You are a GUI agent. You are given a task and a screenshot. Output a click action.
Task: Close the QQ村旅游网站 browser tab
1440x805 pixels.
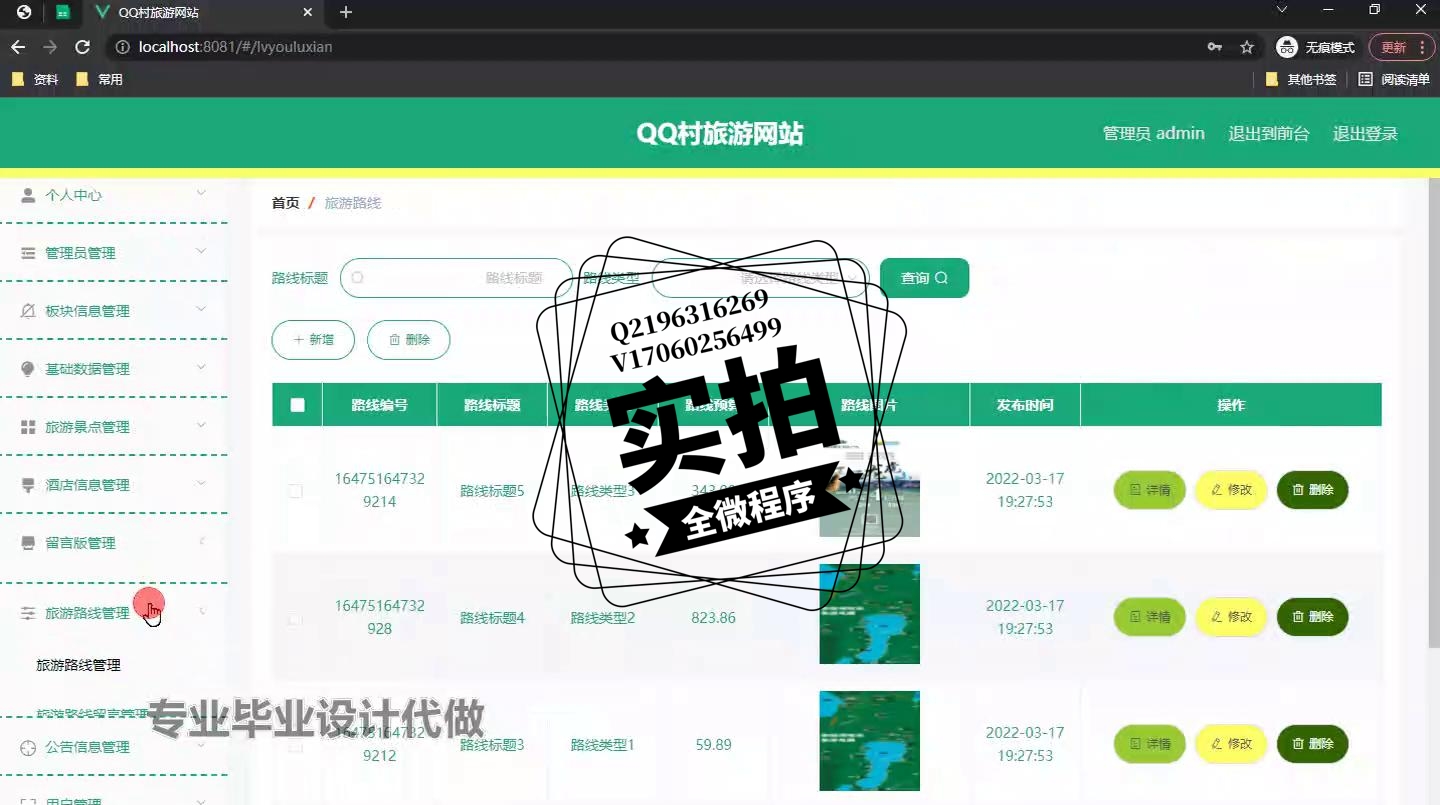click(x=308, y=12)
